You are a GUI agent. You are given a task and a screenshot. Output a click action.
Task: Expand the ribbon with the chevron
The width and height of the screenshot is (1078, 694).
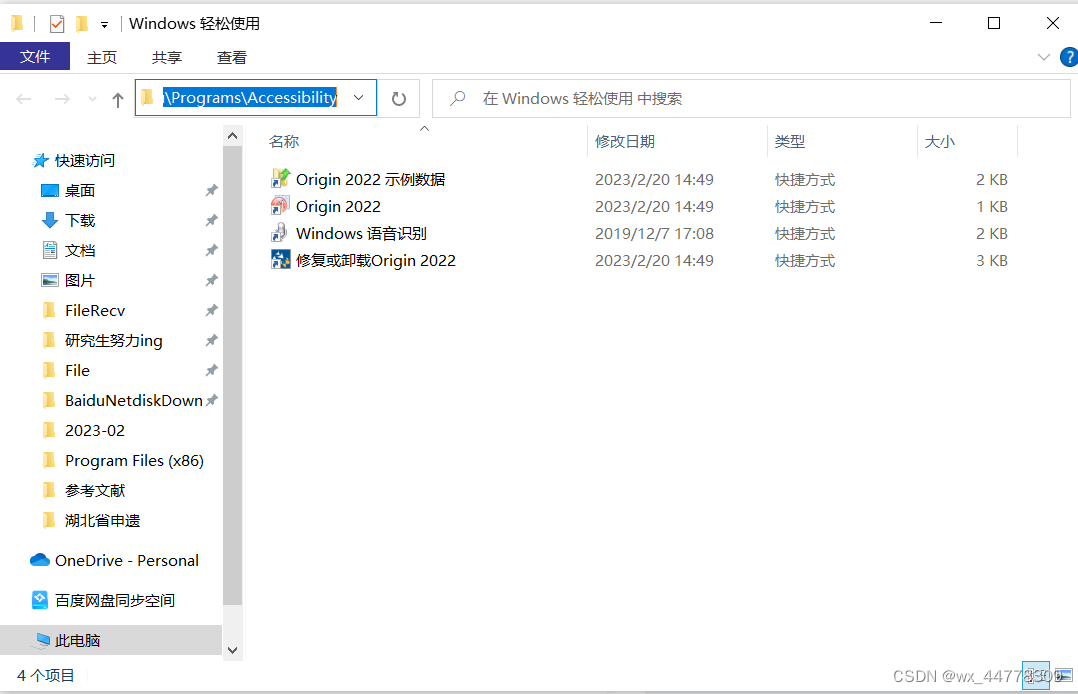[1044, 57]
